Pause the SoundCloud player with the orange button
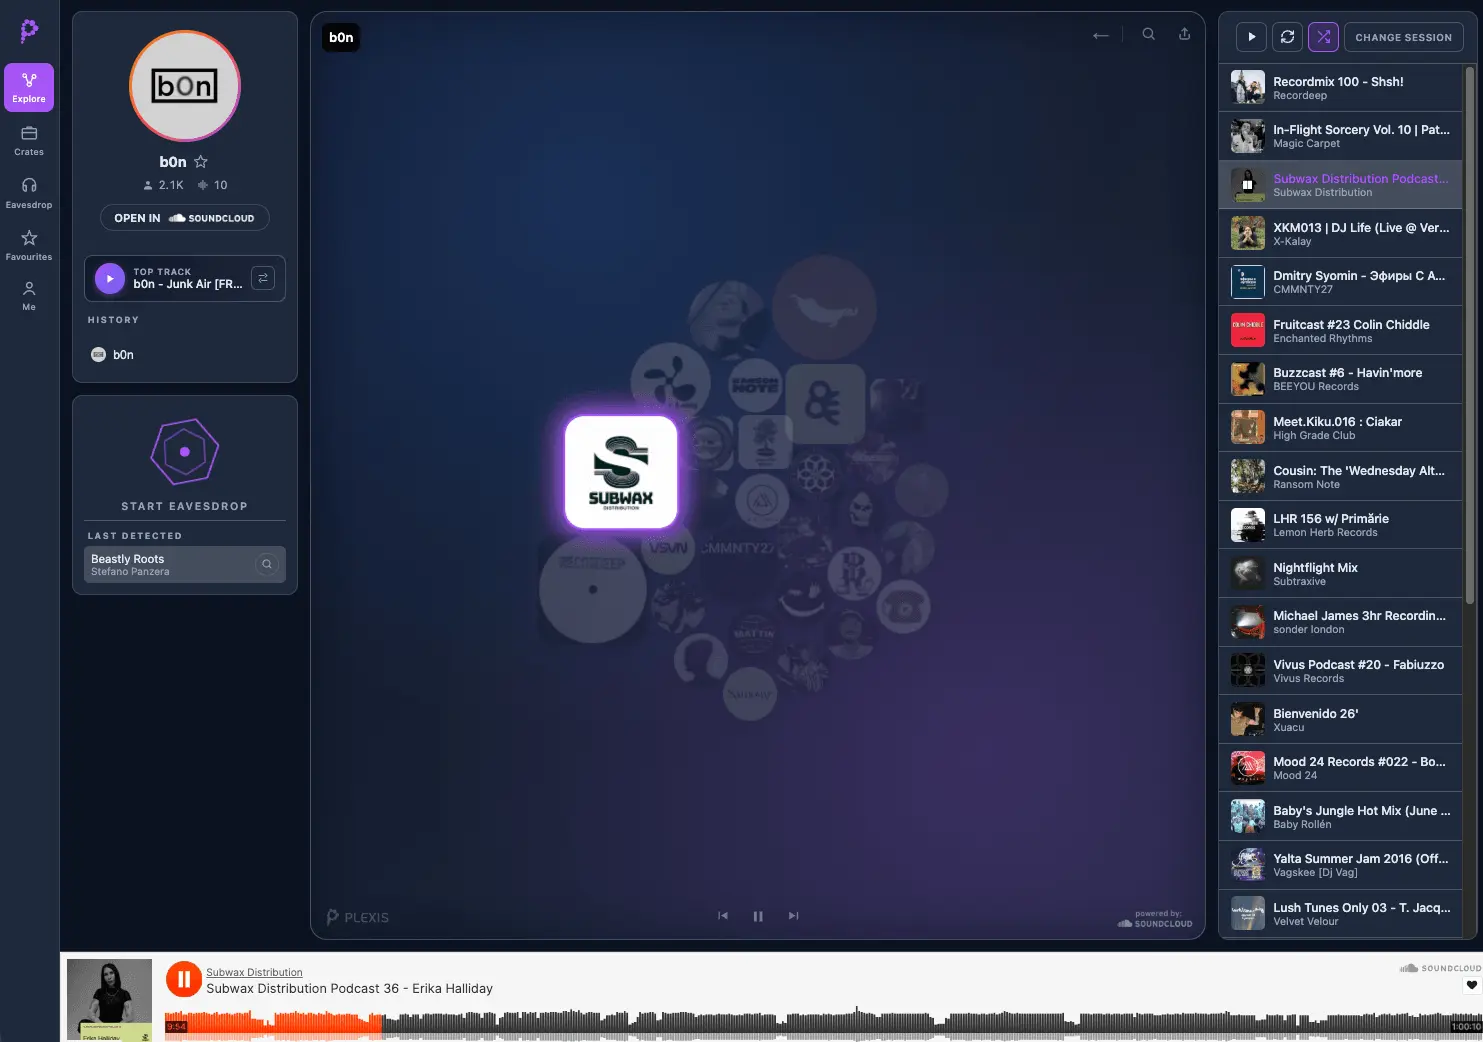The width and height of the screenshot is (1483, 1042). click(x=184, y=980)
